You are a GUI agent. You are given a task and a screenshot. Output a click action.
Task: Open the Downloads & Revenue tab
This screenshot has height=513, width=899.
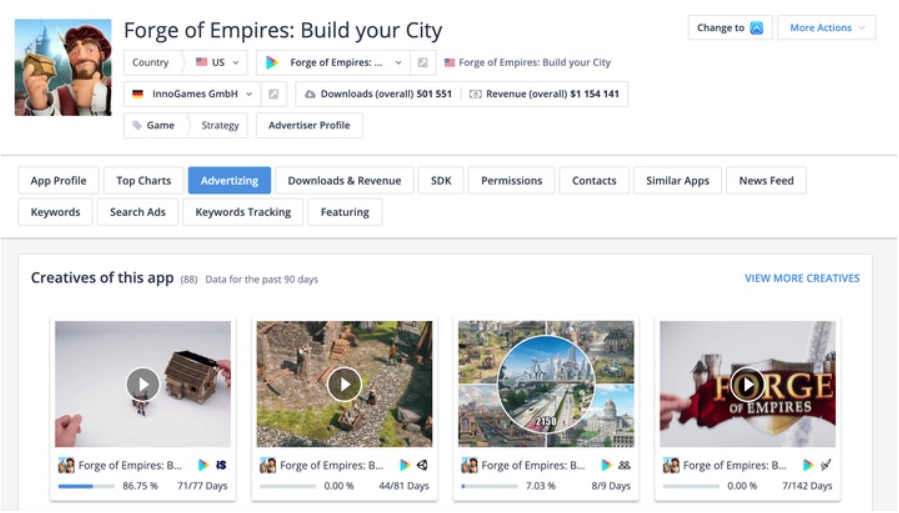pos(344,181)
